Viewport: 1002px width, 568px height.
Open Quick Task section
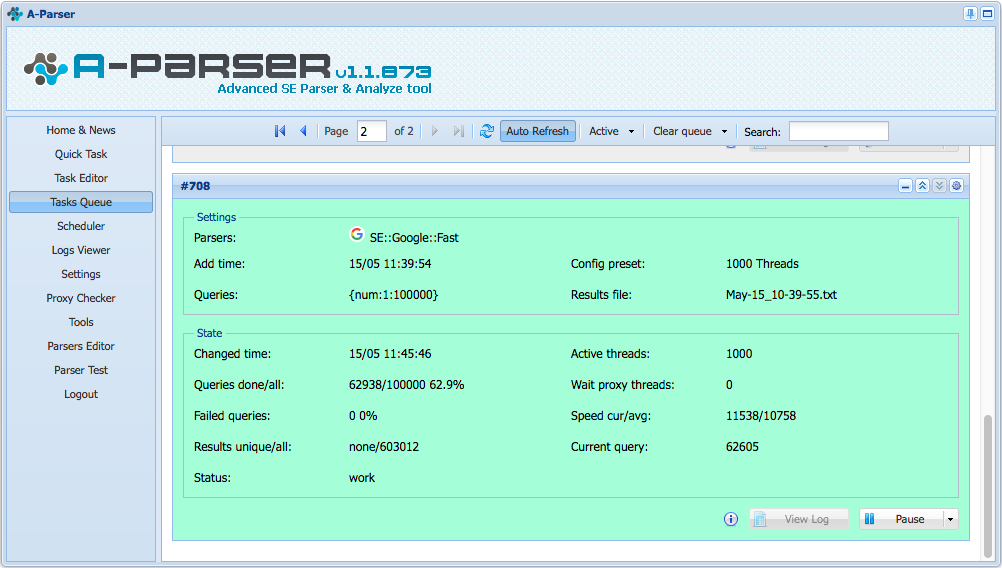coord(81,154)
